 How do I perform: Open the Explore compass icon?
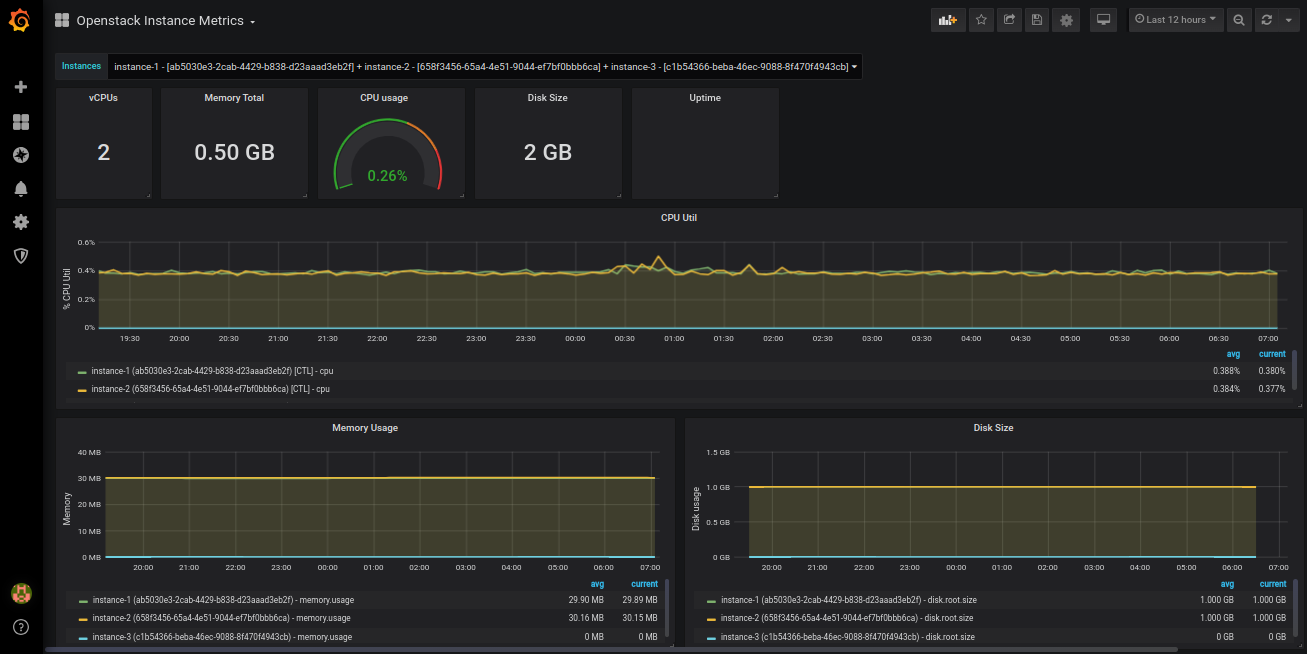(x=20, y=155)
